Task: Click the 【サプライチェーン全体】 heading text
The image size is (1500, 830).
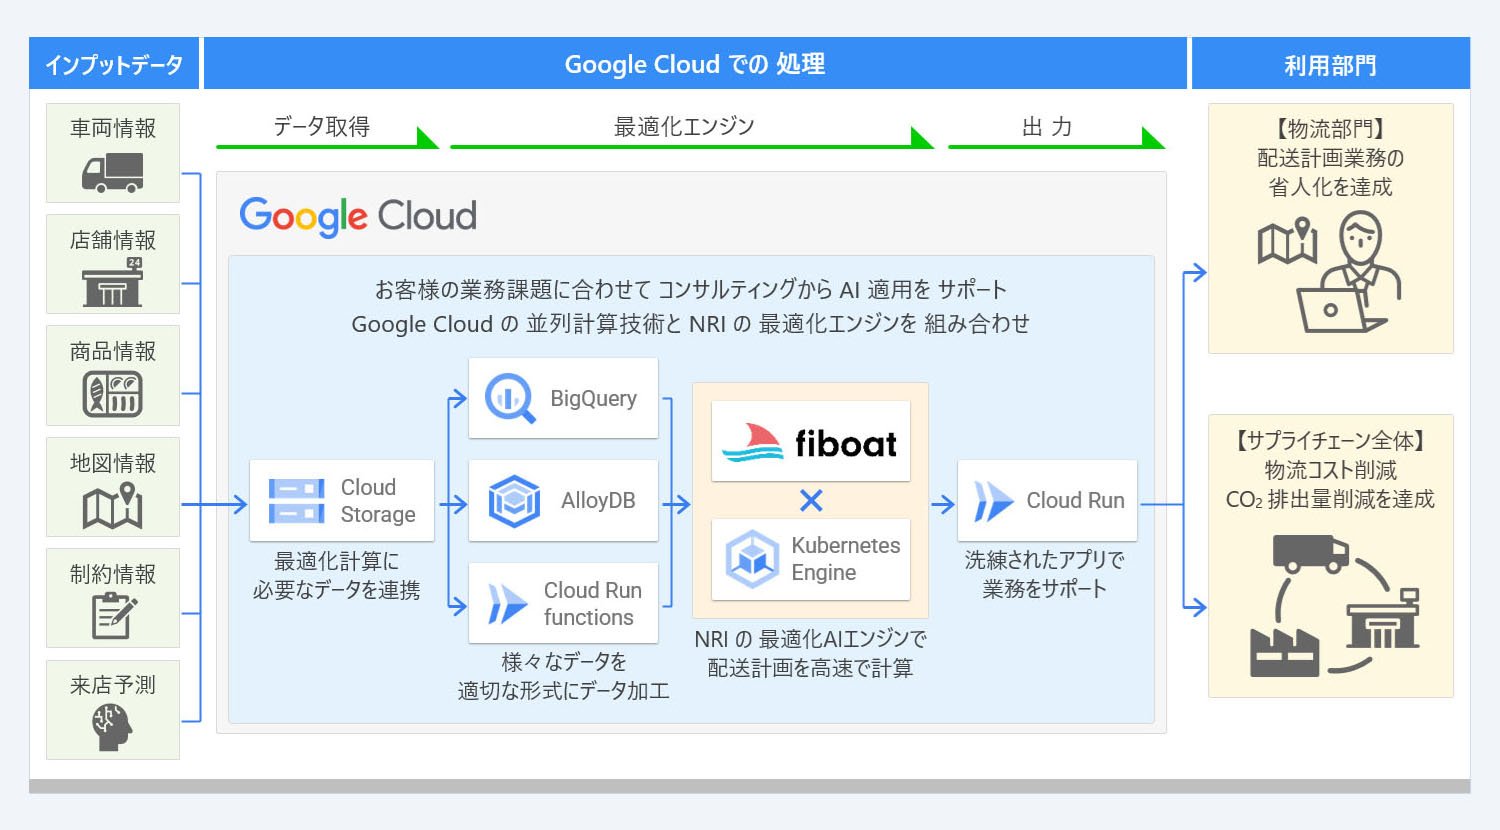Action: [1330, 441]
